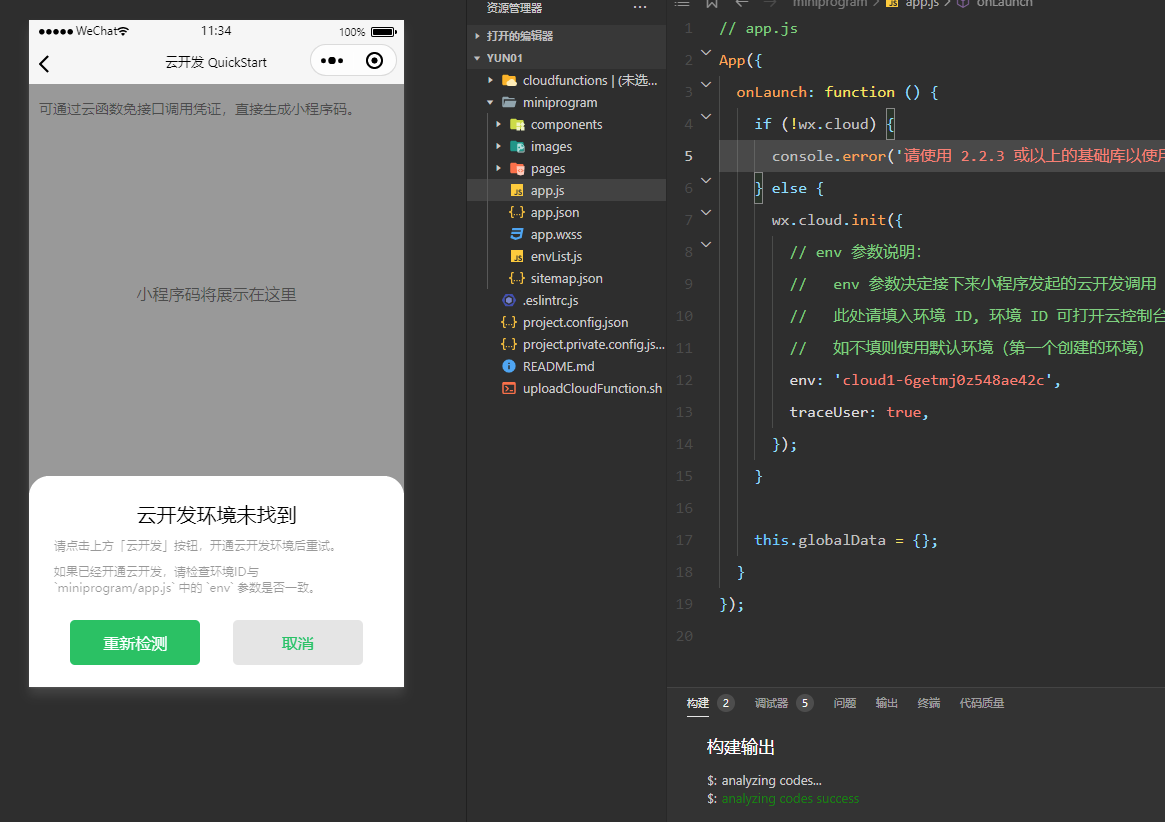The width and height of the screenshot is (1165, 822).
Task: Tap the mini program close circle button
Action: pyautogui.click(x=374, y=61)
